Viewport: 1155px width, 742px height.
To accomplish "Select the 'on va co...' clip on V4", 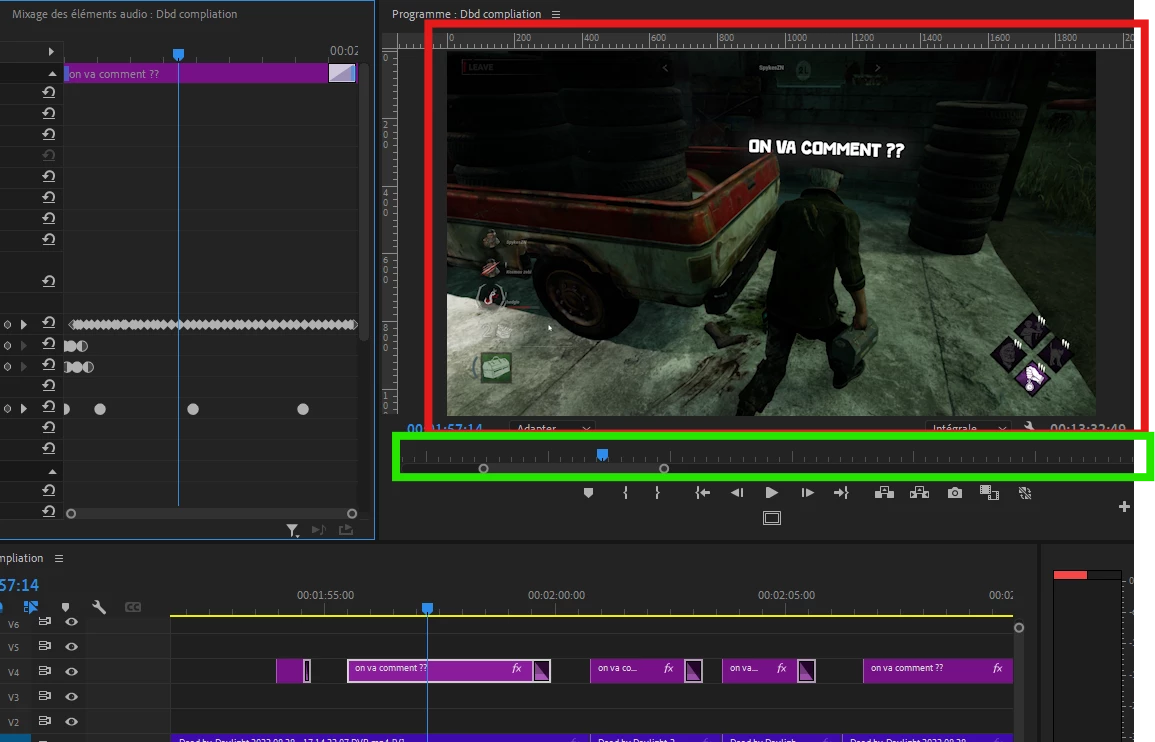I will (636, 671).
